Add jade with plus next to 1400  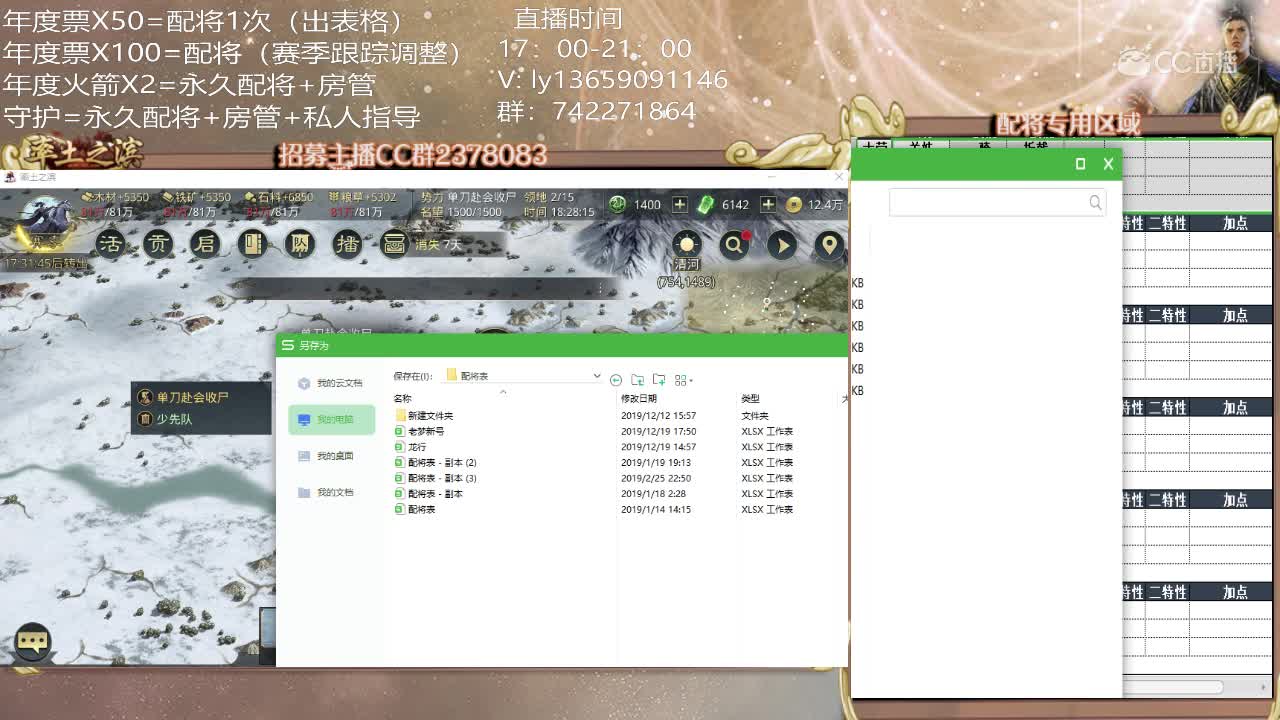click(x=680, y=204)
